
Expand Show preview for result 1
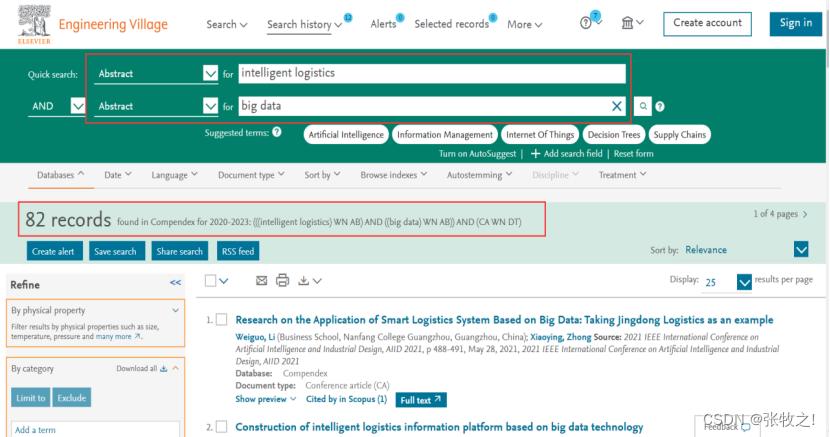265,399
